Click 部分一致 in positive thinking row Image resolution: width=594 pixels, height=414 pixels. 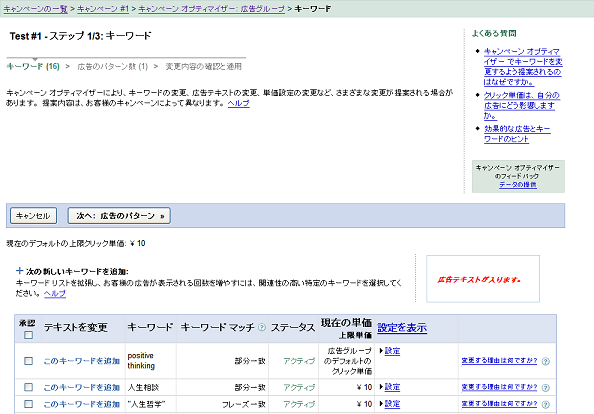[x=250, y=361]
